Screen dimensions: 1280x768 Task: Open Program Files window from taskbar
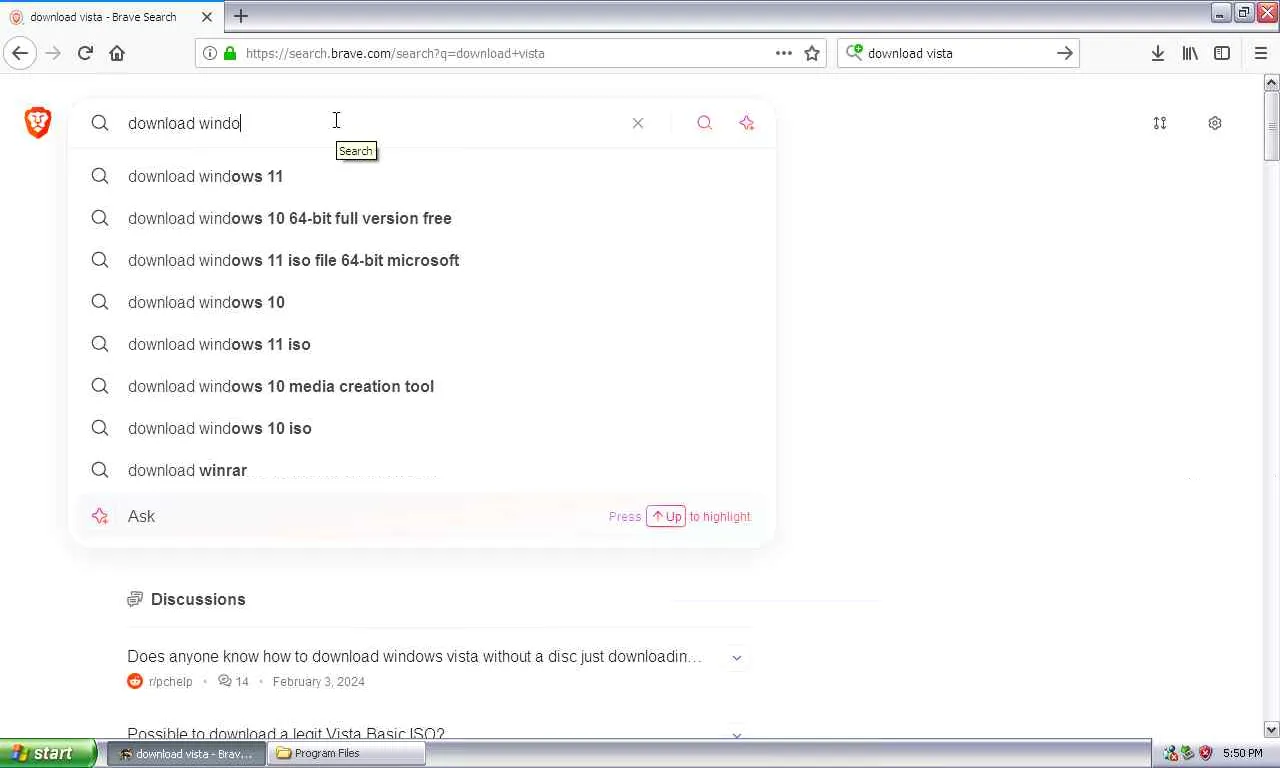tap(347, 753)
